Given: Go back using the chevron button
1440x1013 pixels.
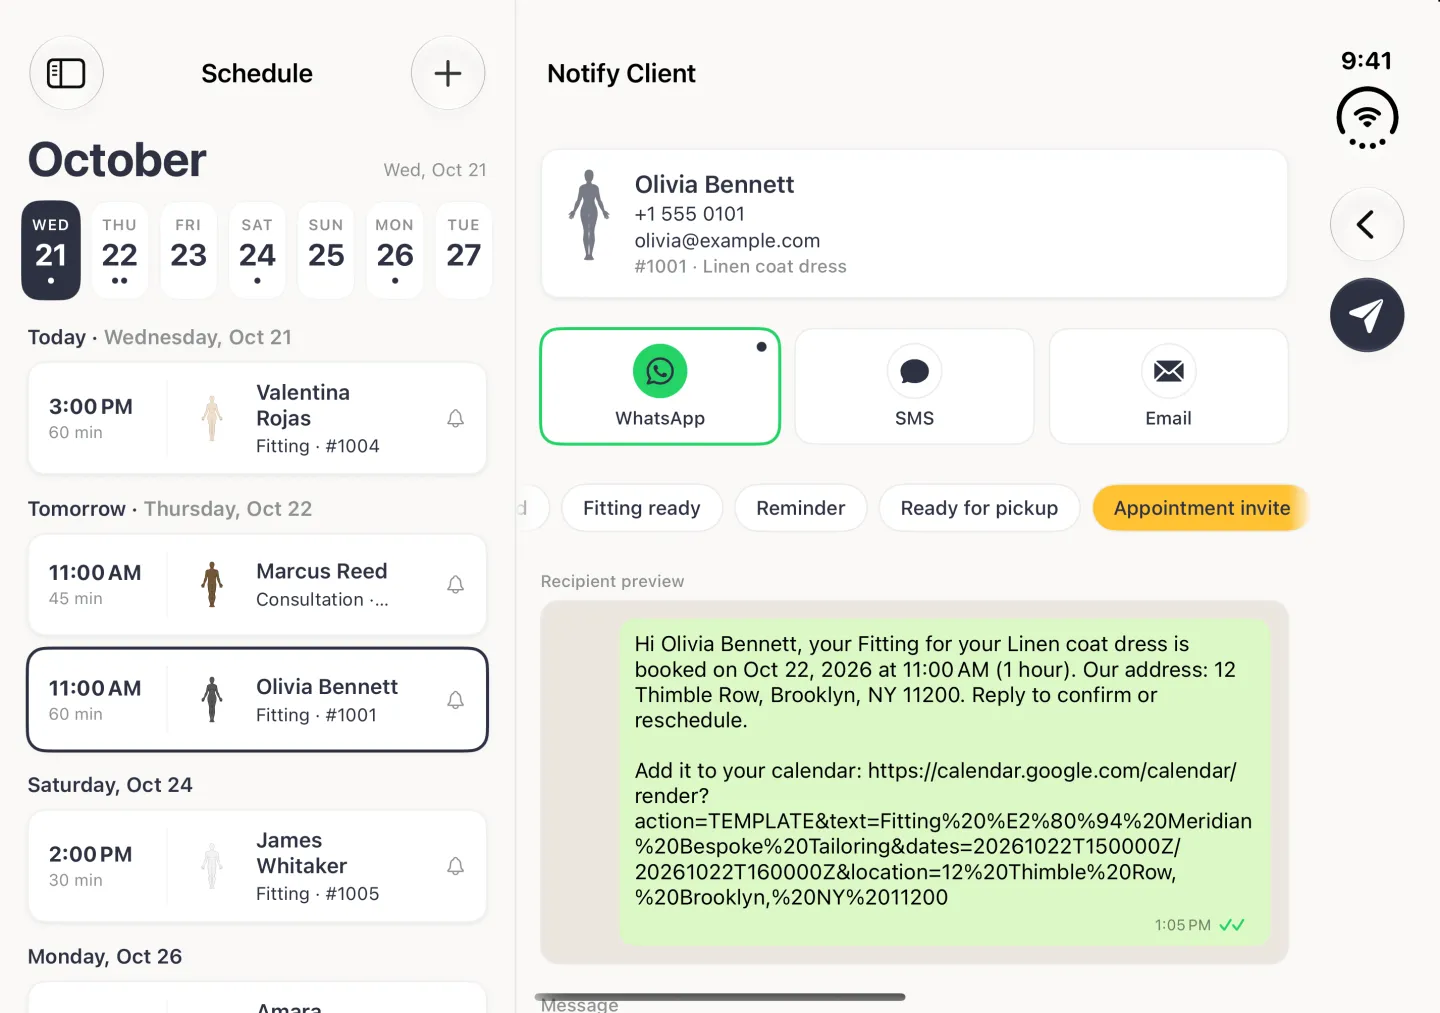Looking at the screenshot, I should click(x=1367, y=224).
